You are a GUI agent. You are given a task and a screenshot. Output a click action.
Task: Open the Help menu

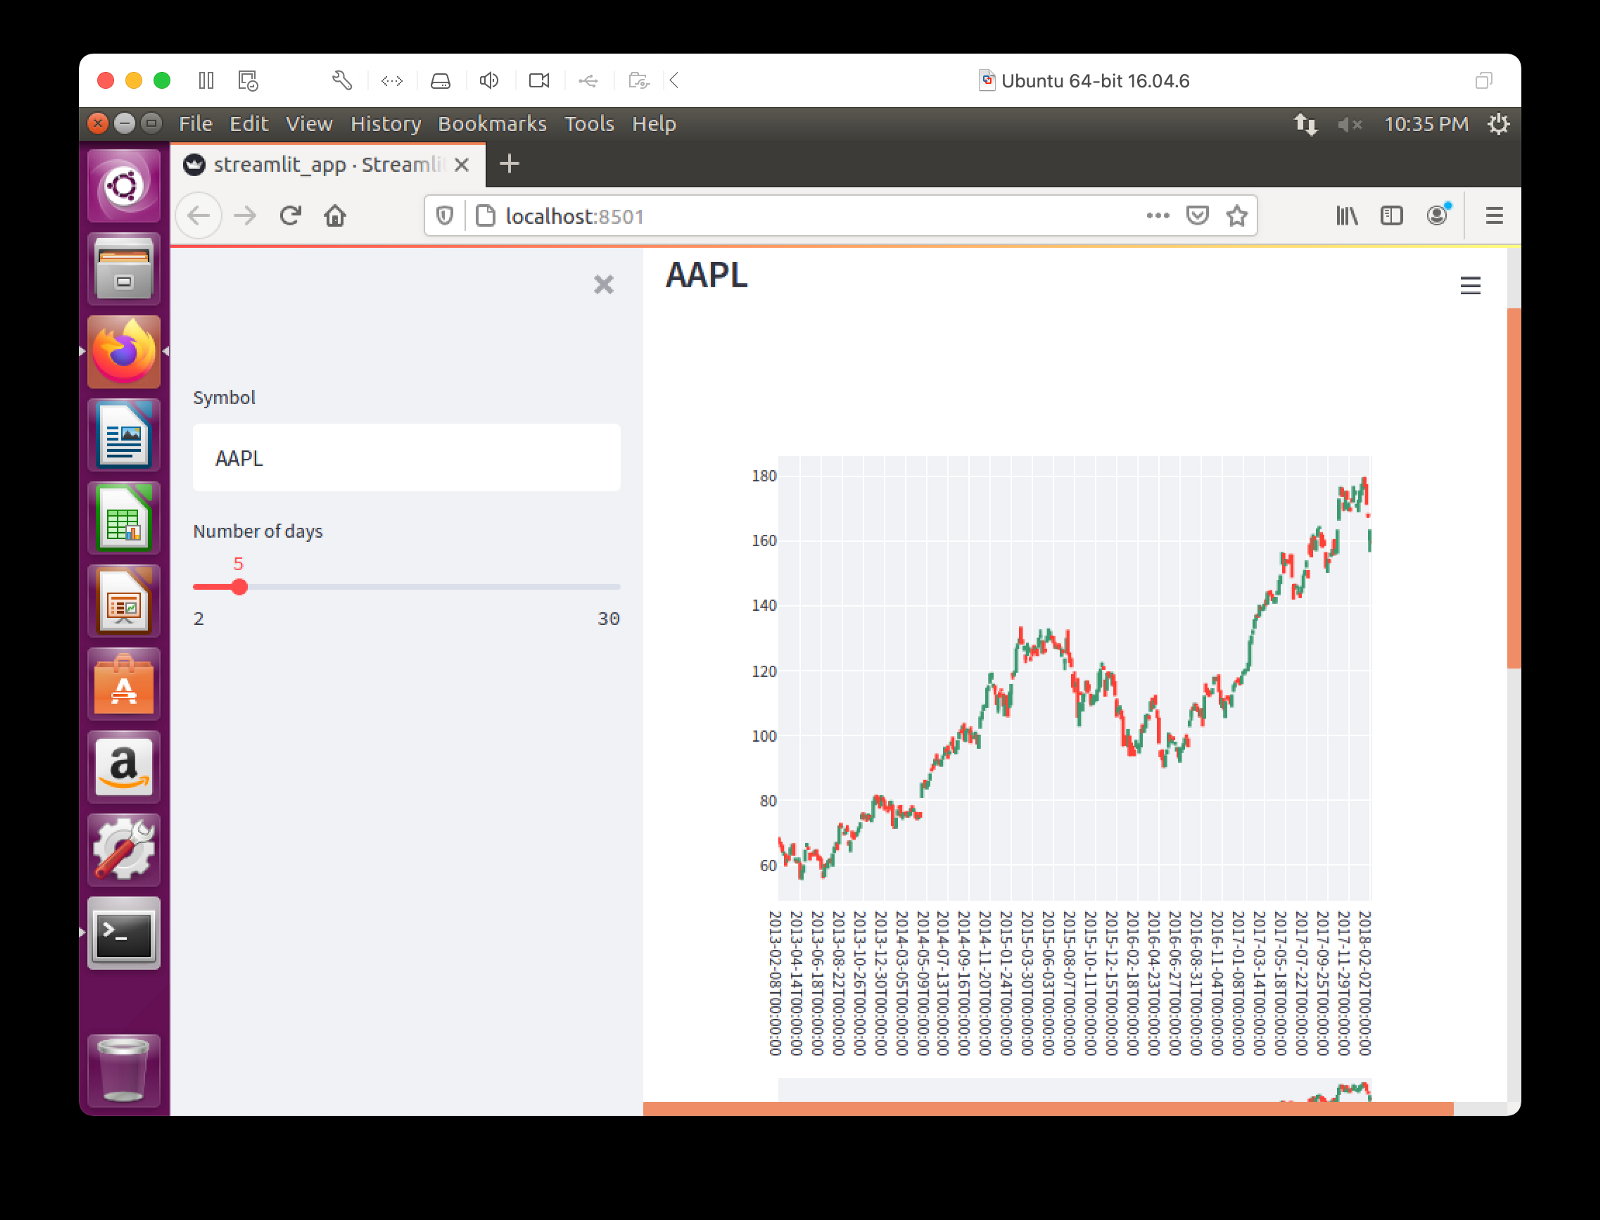(654, 124)
